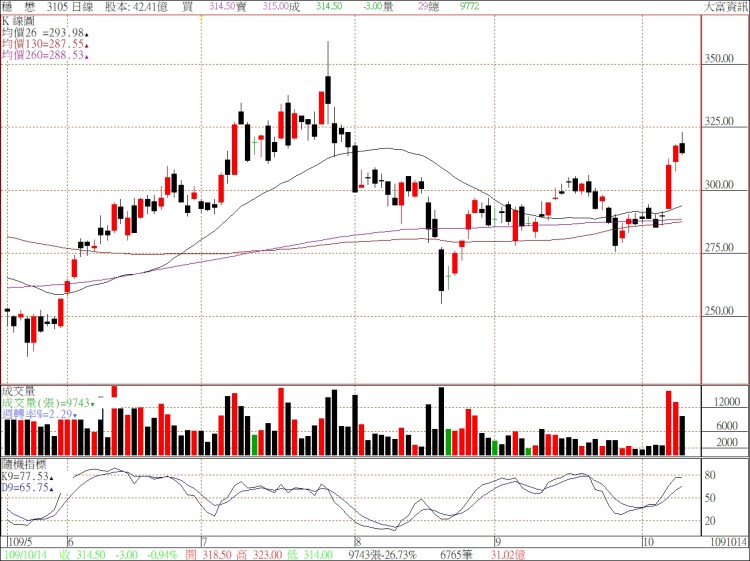
Task: Select the 成交量 volume panel title
Action: 17,392
